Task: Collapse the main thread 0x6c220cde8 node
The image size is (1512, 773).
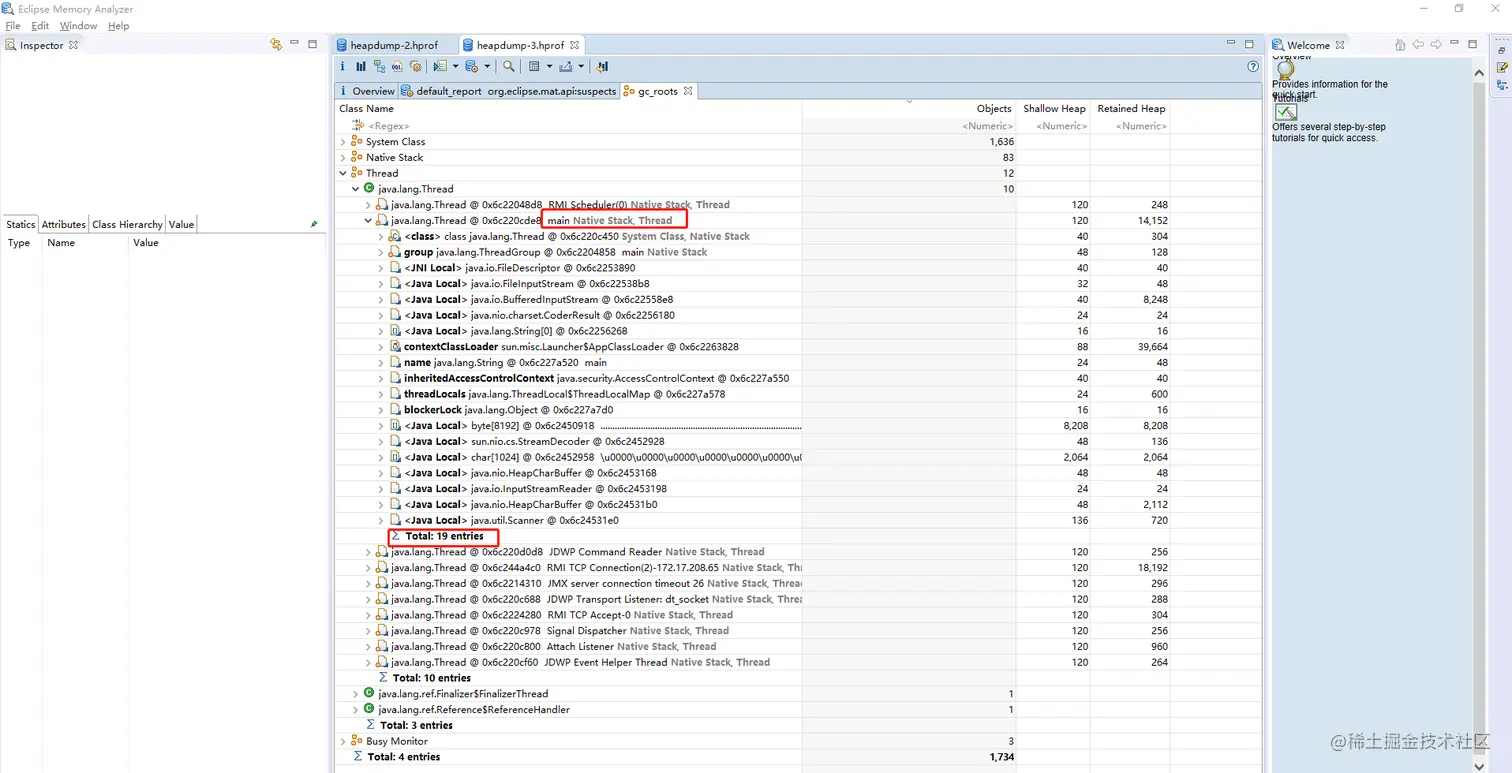Action: pyautogui.click(x=368, y=221)
